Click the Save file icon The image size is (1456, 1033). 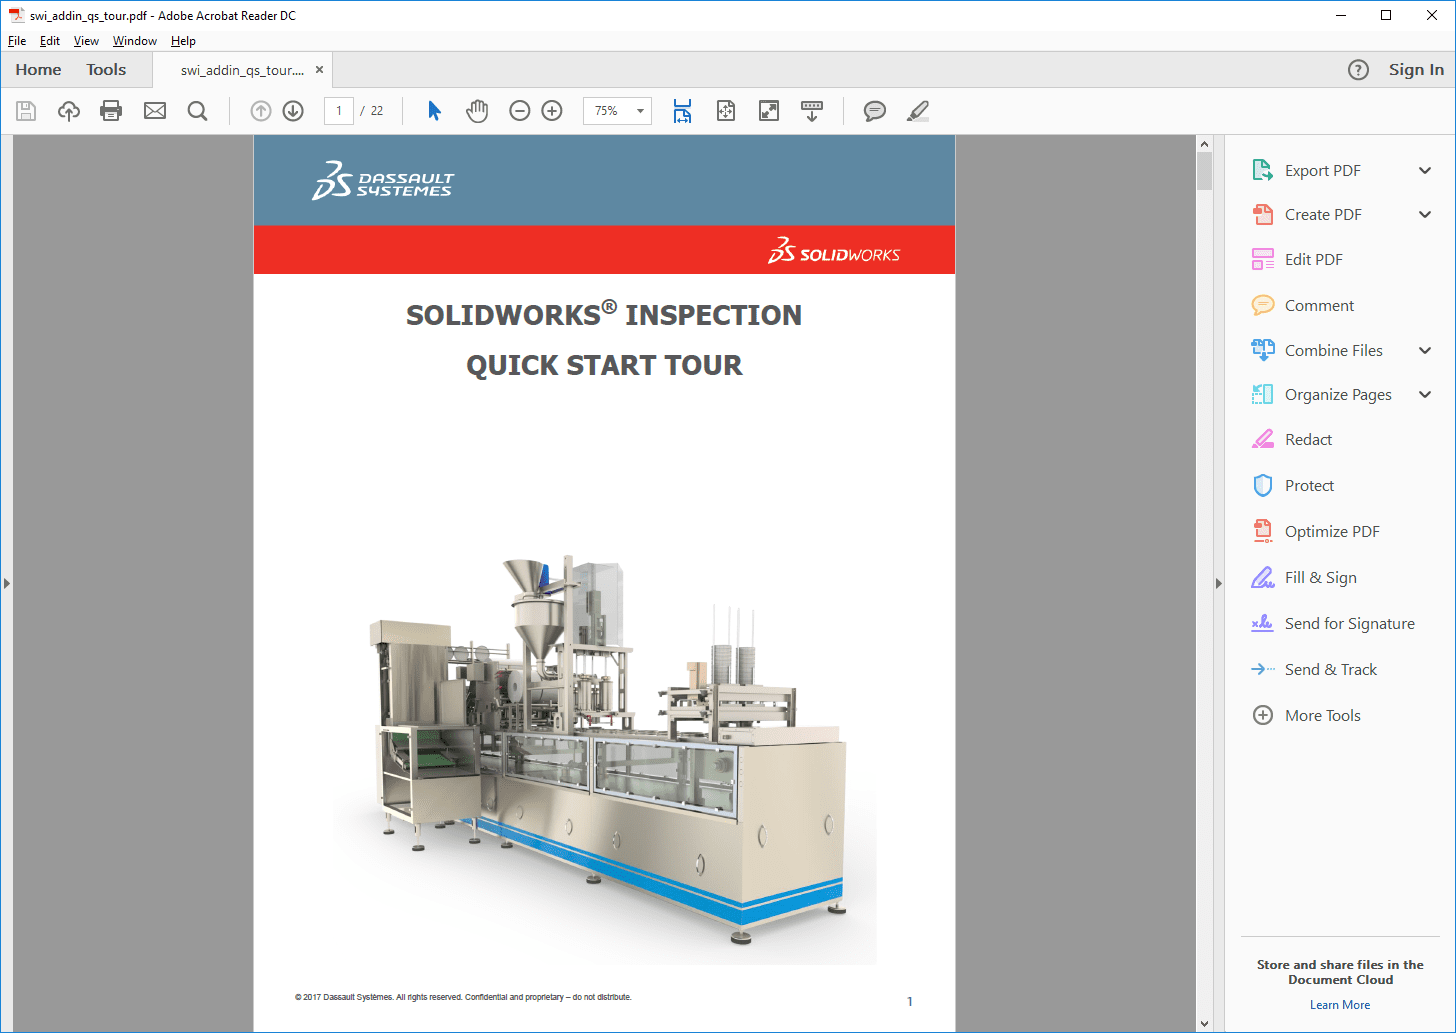[26, 111]
